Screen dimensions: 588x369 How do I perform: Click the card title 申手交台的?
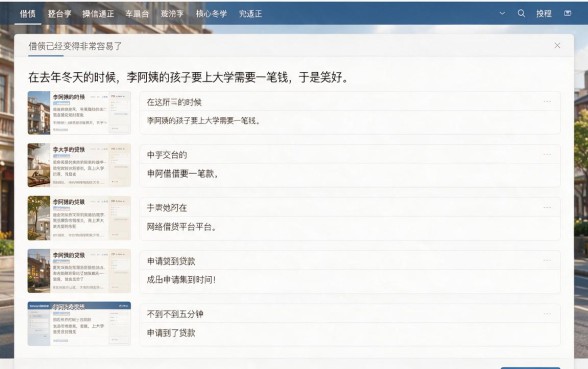click(x=167, y=155)
